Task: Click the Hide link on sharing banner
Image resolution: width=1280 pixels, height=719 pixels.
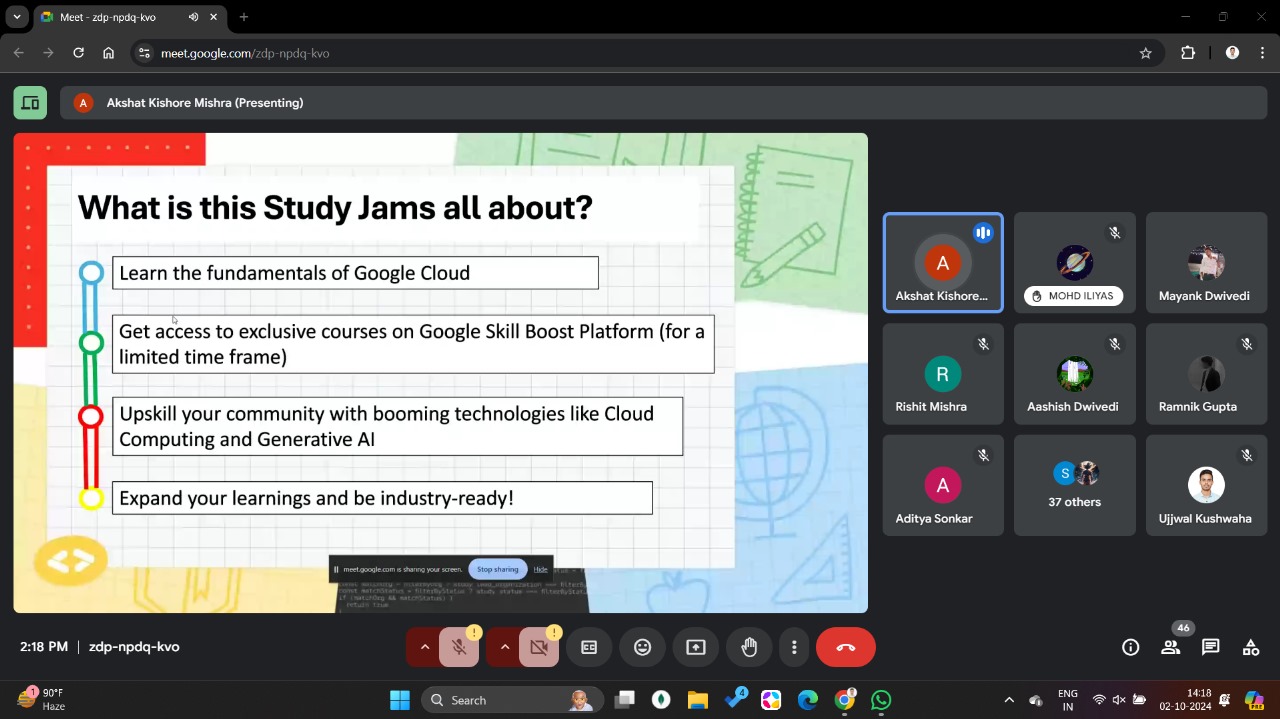Action: tap(540, 569)
